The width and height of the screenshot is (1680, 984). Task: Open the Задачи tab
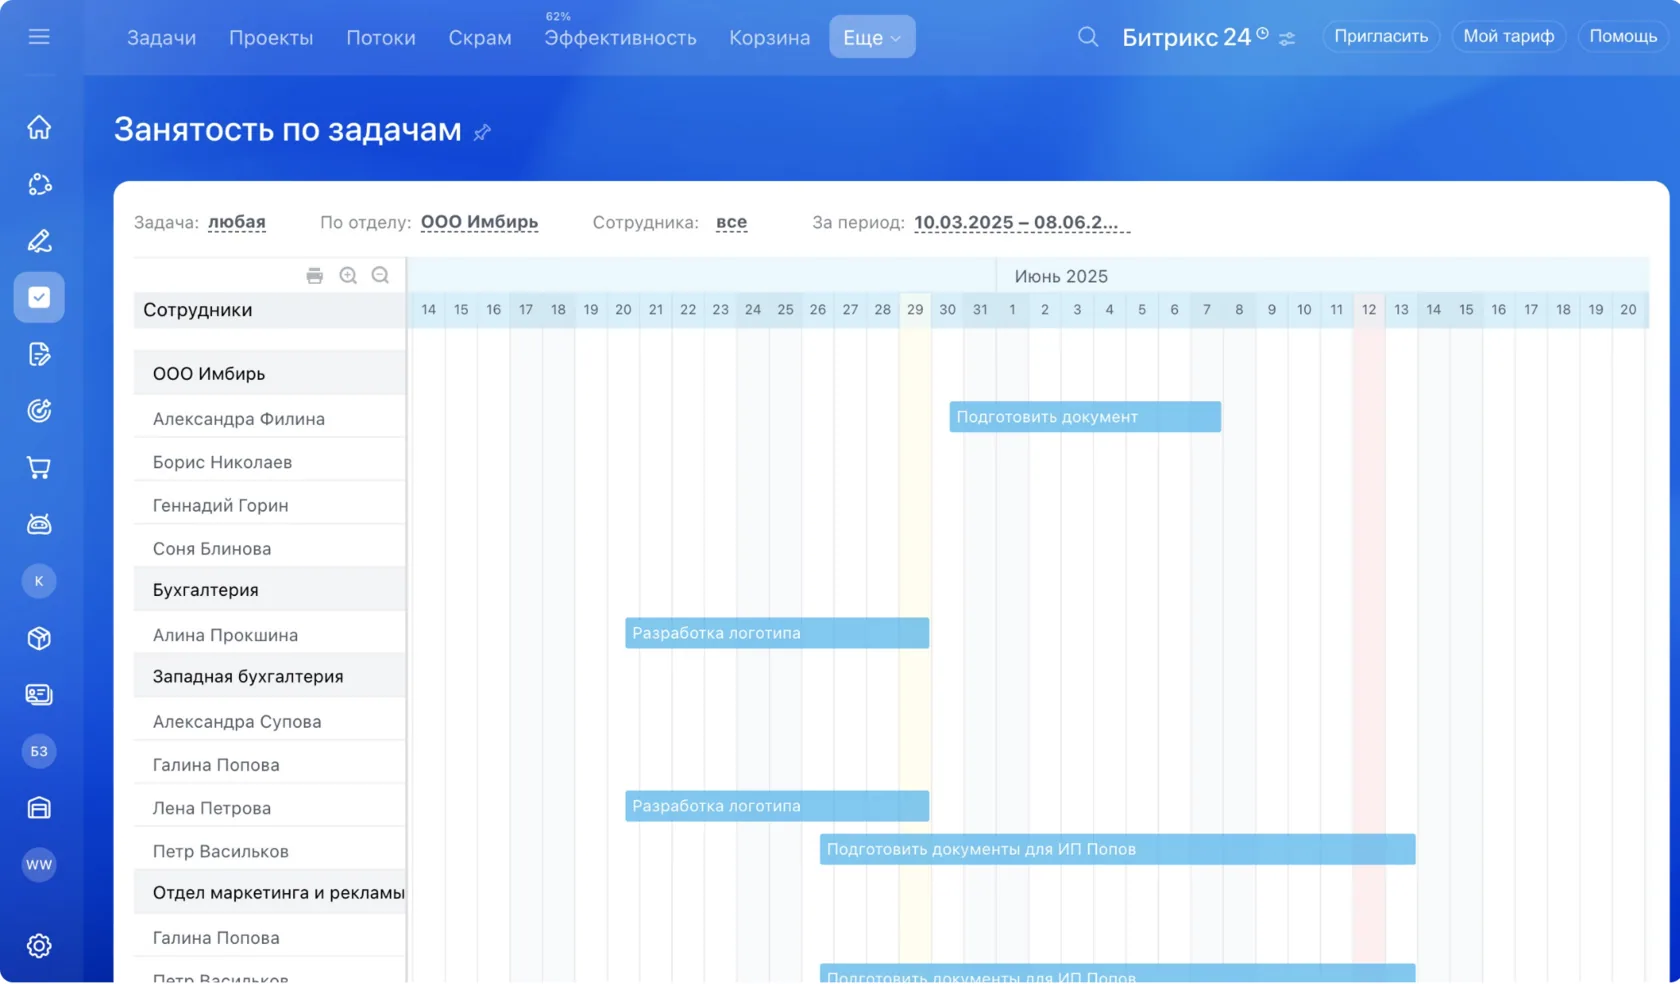(x=161, y=38)
